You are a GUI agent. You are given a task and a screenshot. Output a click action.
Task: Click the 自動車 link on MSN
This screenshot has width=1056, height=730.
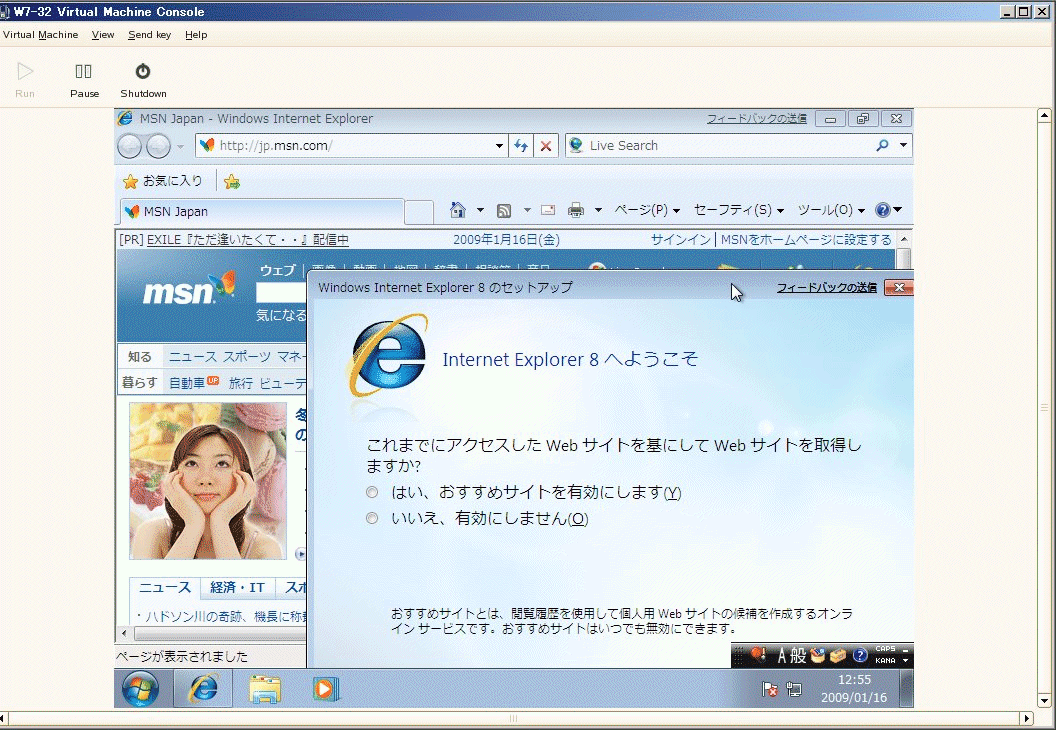(187, 383)
